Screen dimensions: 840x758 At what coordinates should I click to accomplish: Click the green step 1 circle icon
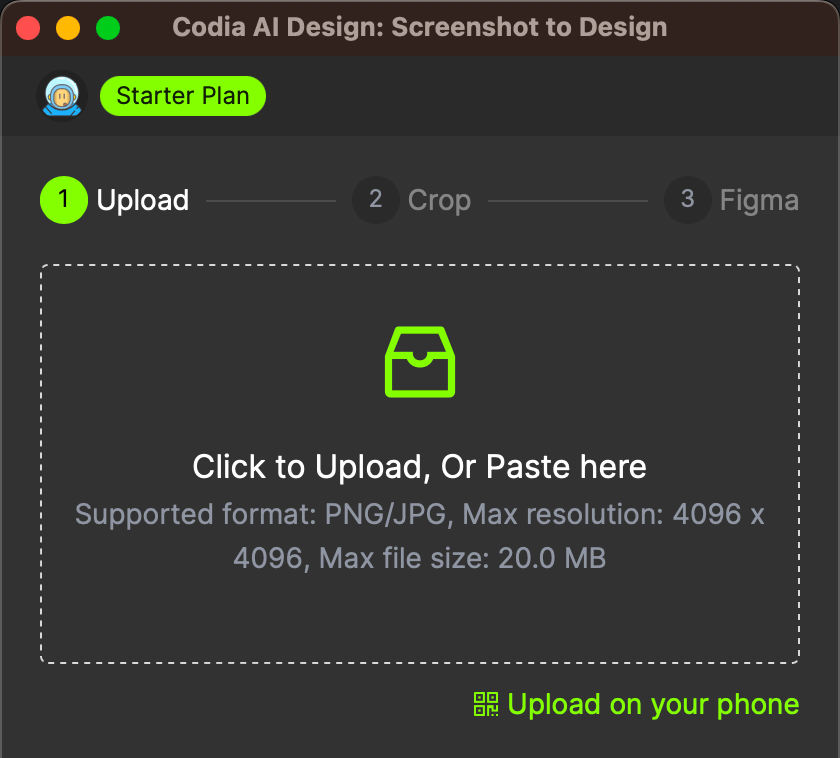click(63, 199)
